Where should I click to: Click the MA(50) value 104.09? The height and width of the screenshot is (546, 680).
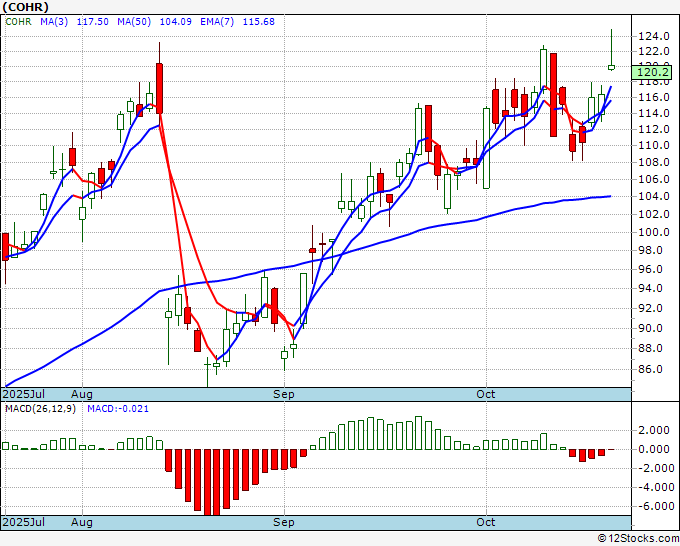point(176,22)
